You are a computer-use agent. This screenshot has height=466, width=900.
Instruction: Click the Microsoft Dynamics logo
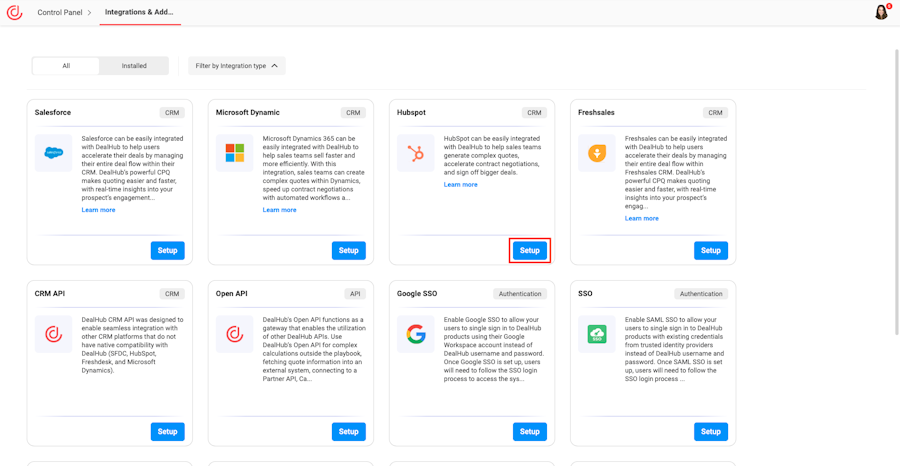click(234, 153)
